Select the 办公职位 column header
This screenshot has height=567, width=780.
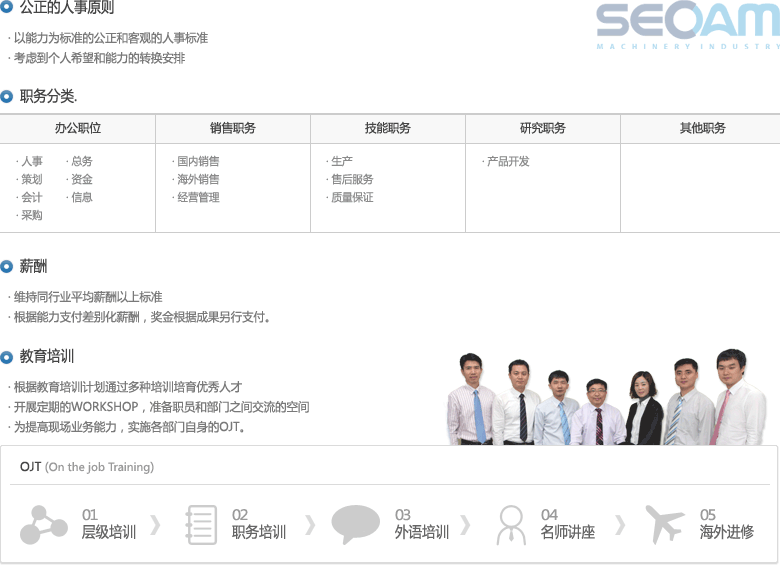click(x=78, y=128)
